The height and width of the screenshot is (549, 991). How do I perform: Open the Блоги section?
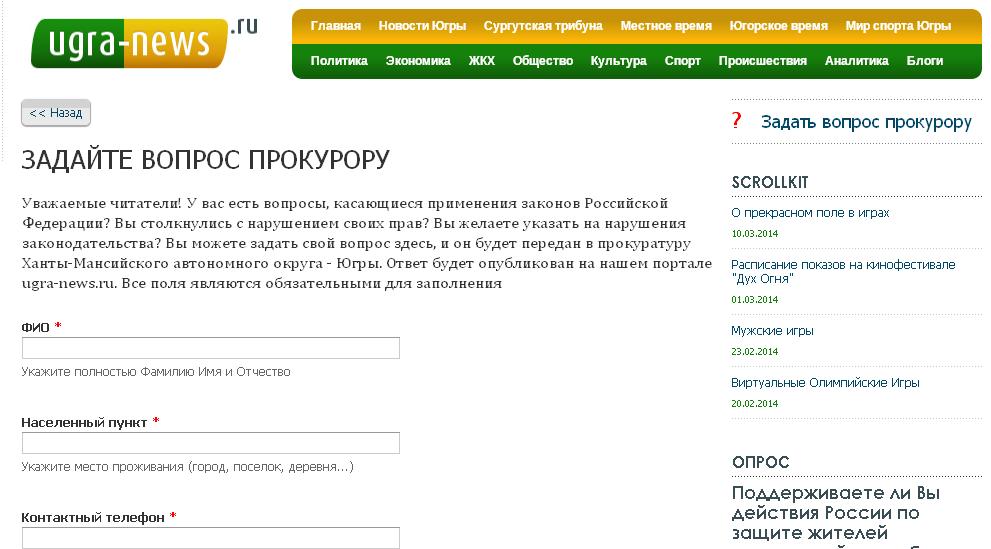coord(924,61)
